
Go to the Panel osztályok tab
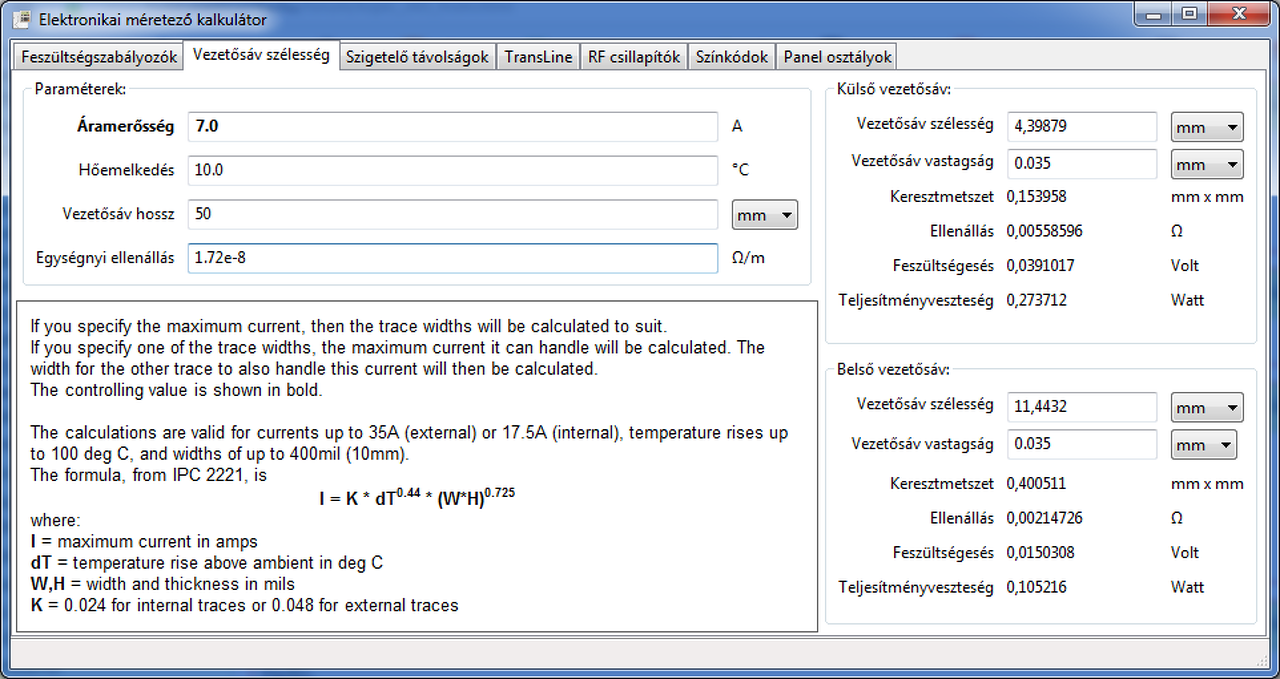836,57
